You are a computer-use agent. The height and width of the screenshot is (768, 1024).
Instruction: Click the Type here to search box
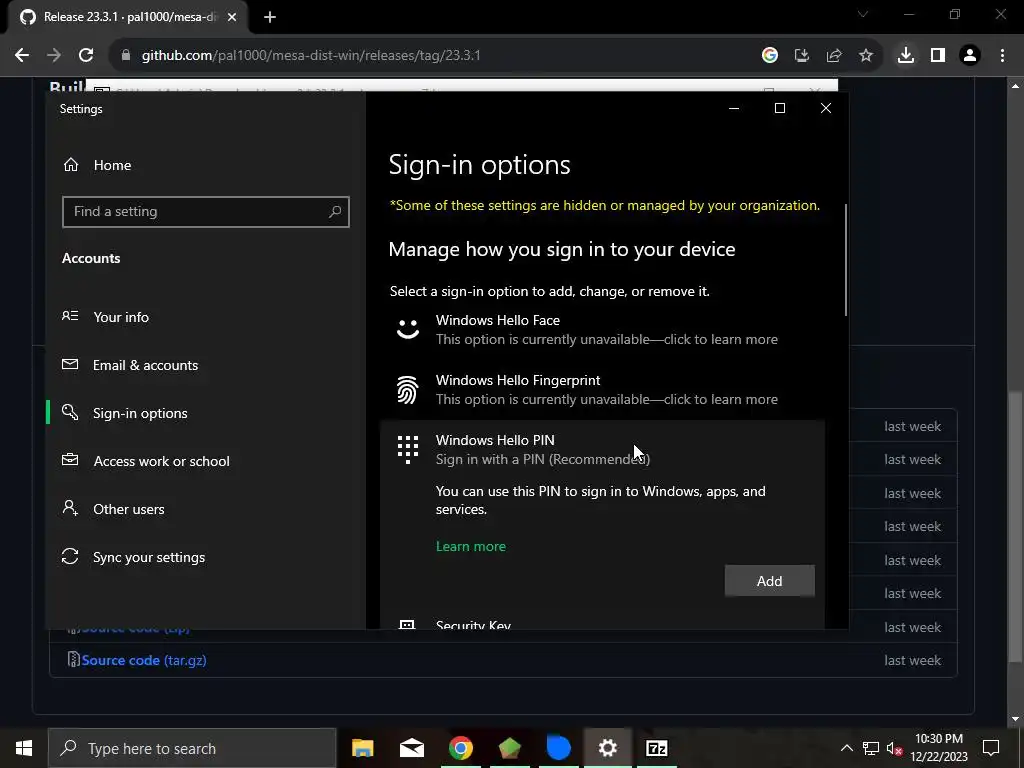[192, 748]
